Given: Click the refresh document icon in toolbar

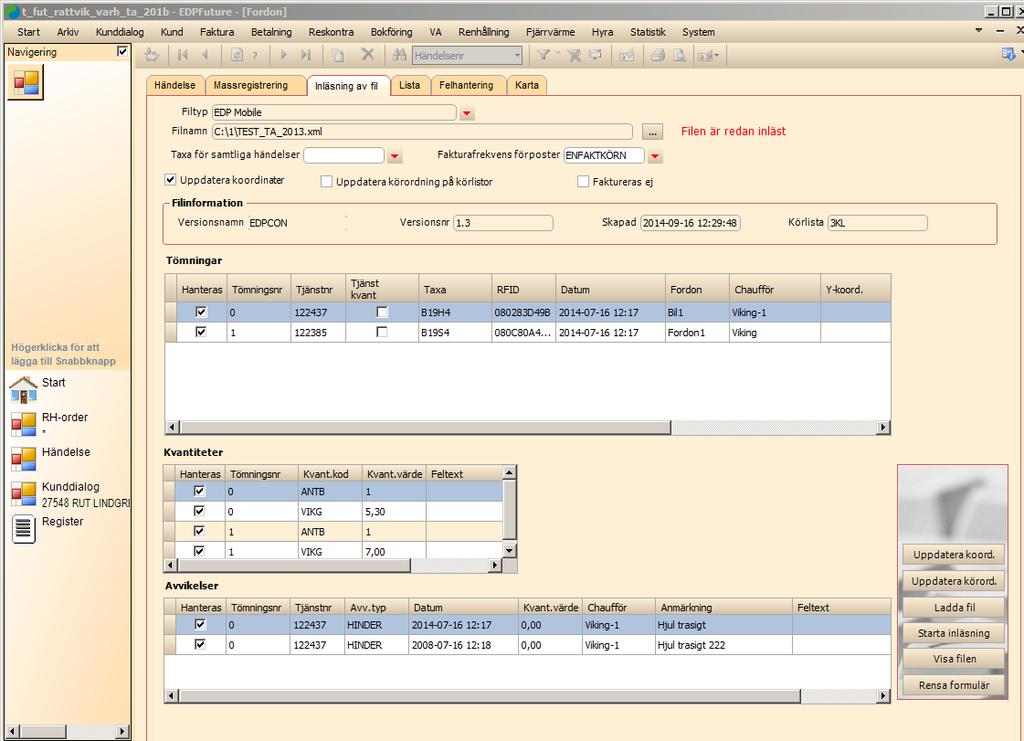Looking at the screenshot, I should tap(236, 55).
